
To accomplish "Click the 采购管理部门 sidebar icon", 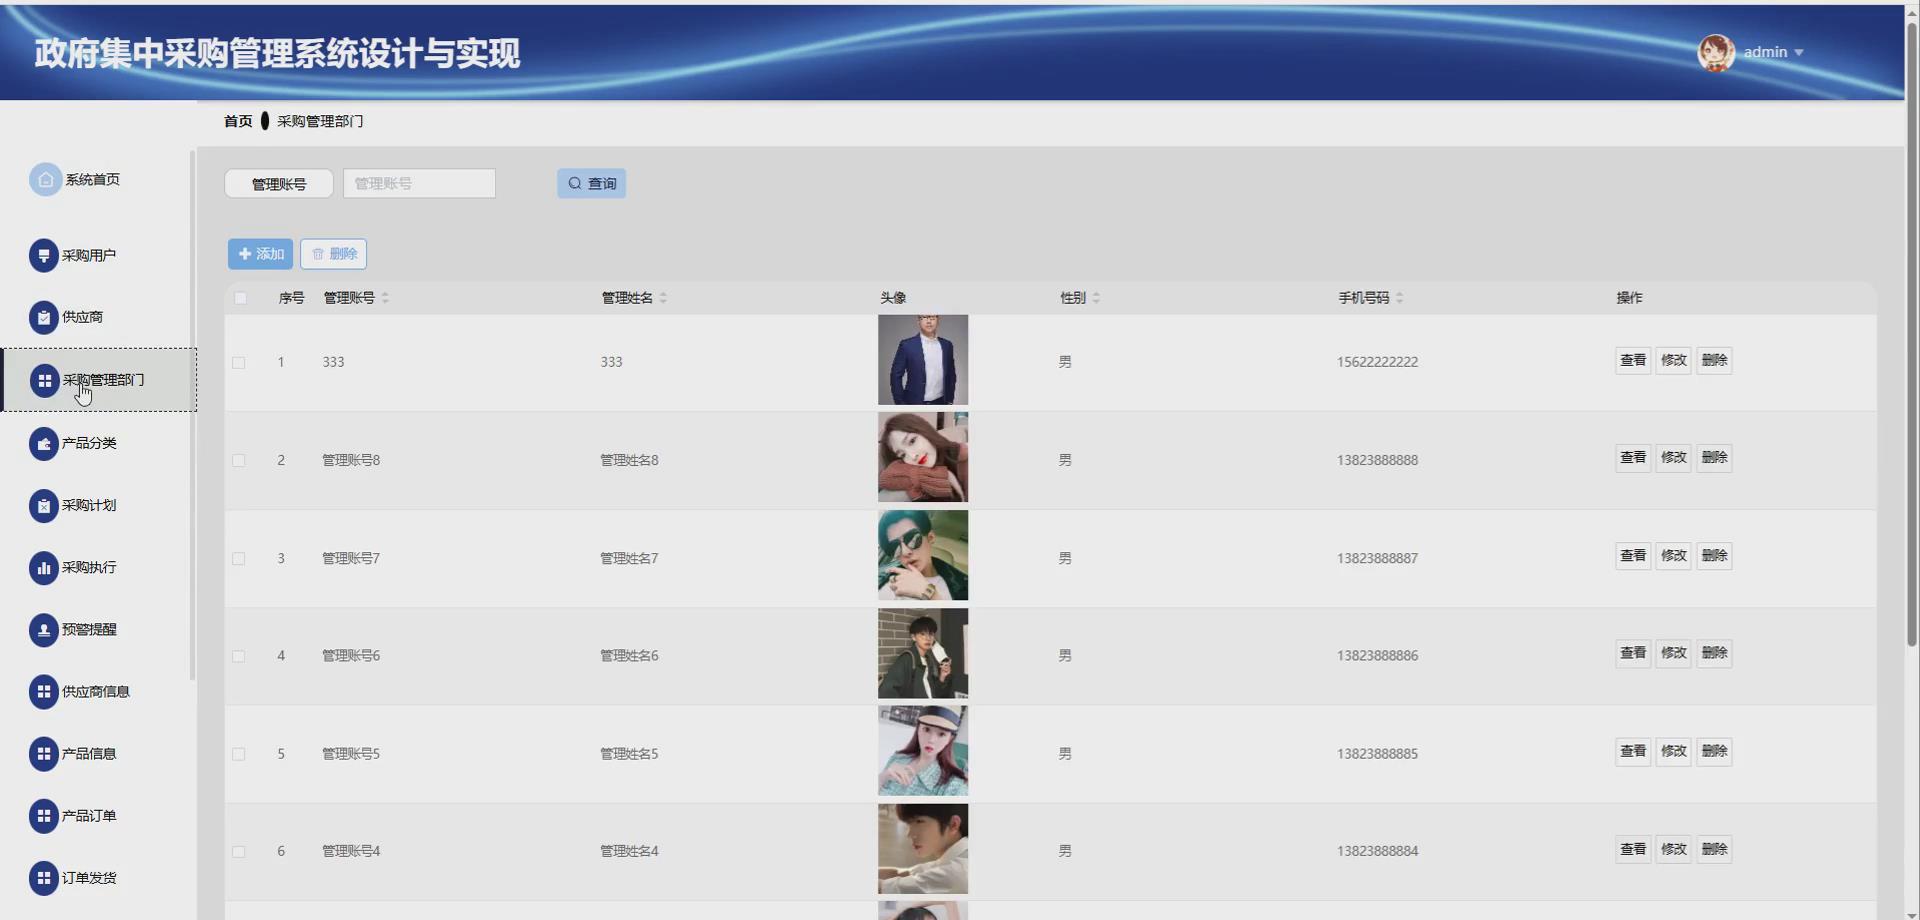I will [43, 380].
